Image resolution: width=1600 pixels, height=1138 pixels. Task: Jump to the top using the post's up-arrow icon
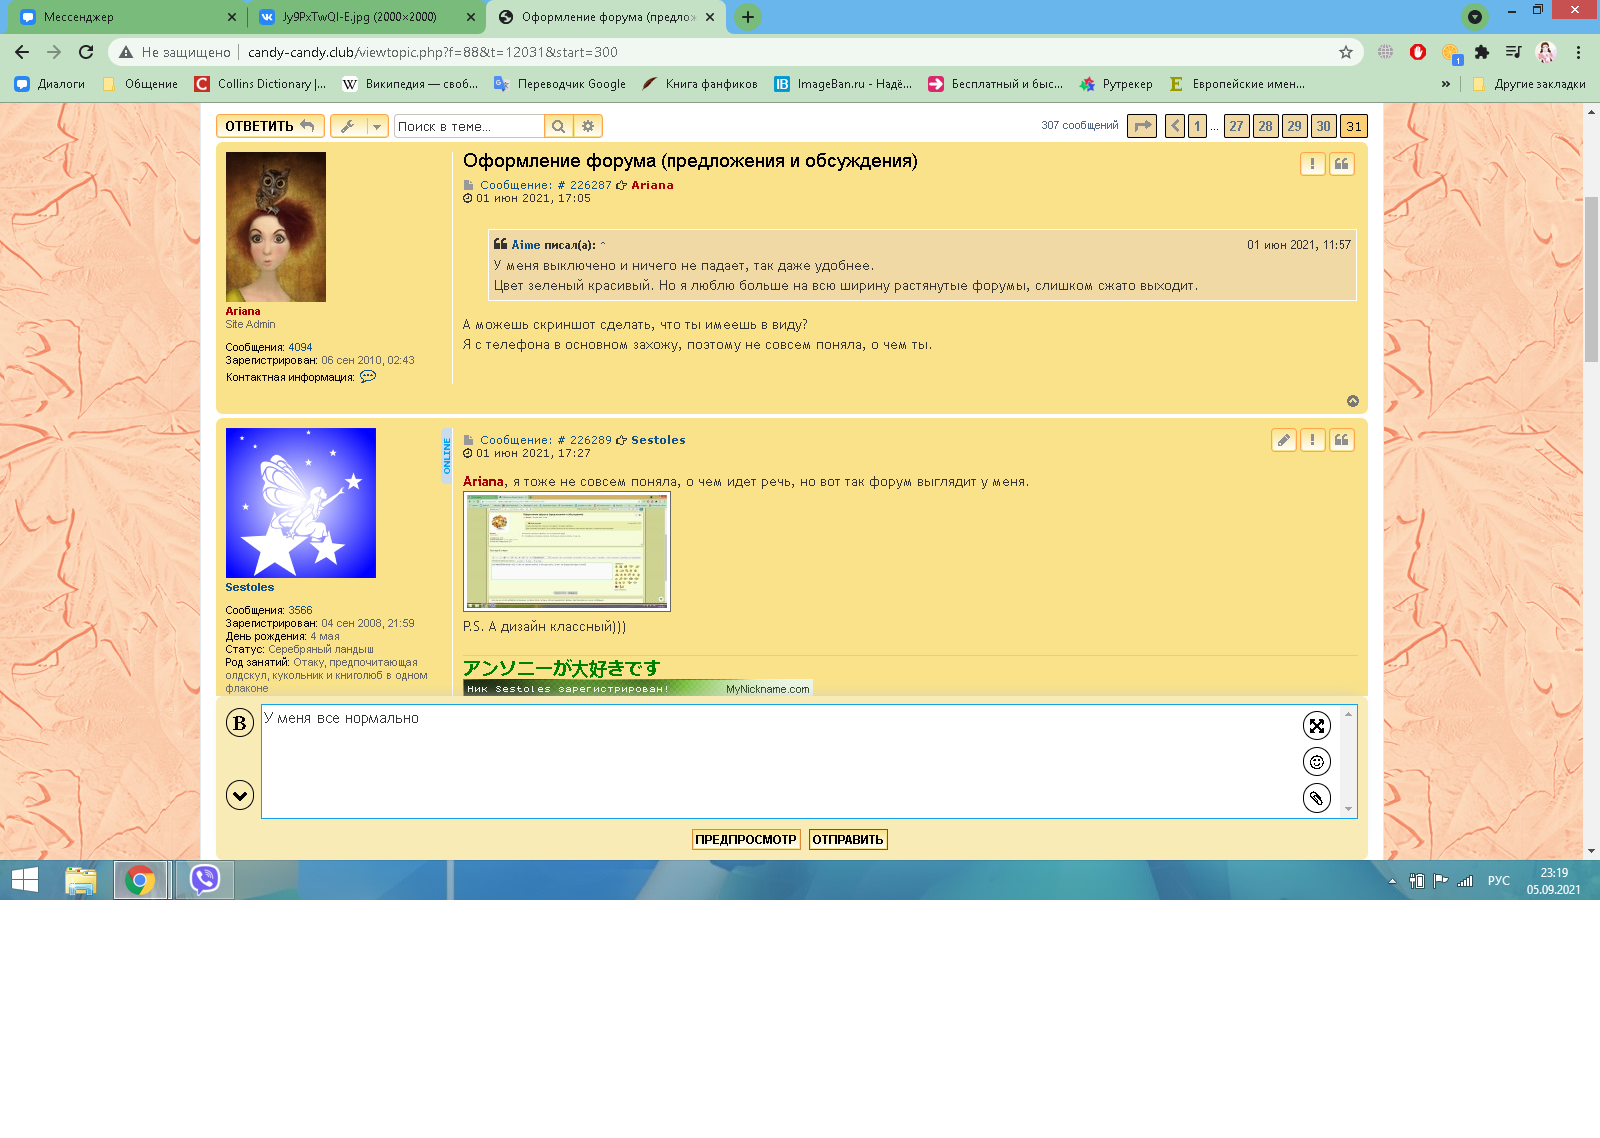coord(1352,401)
